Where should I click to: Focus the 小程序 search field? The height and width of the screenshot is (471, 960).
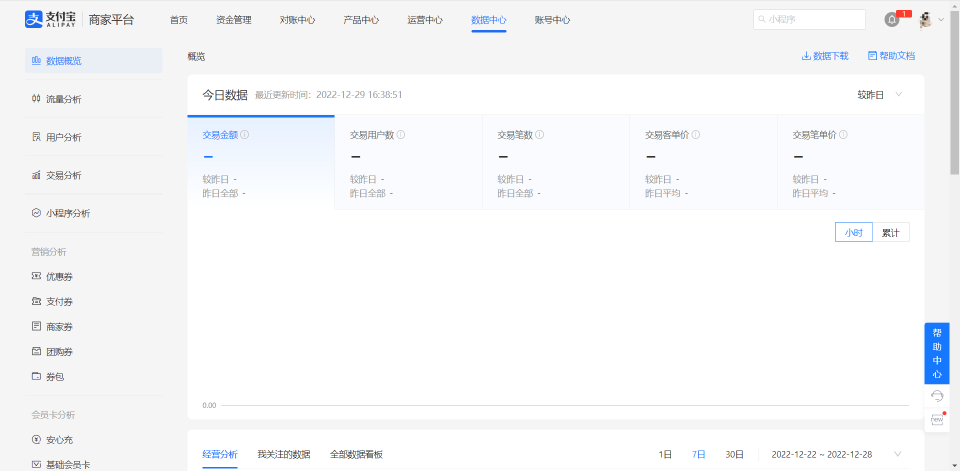coord(809,20)
